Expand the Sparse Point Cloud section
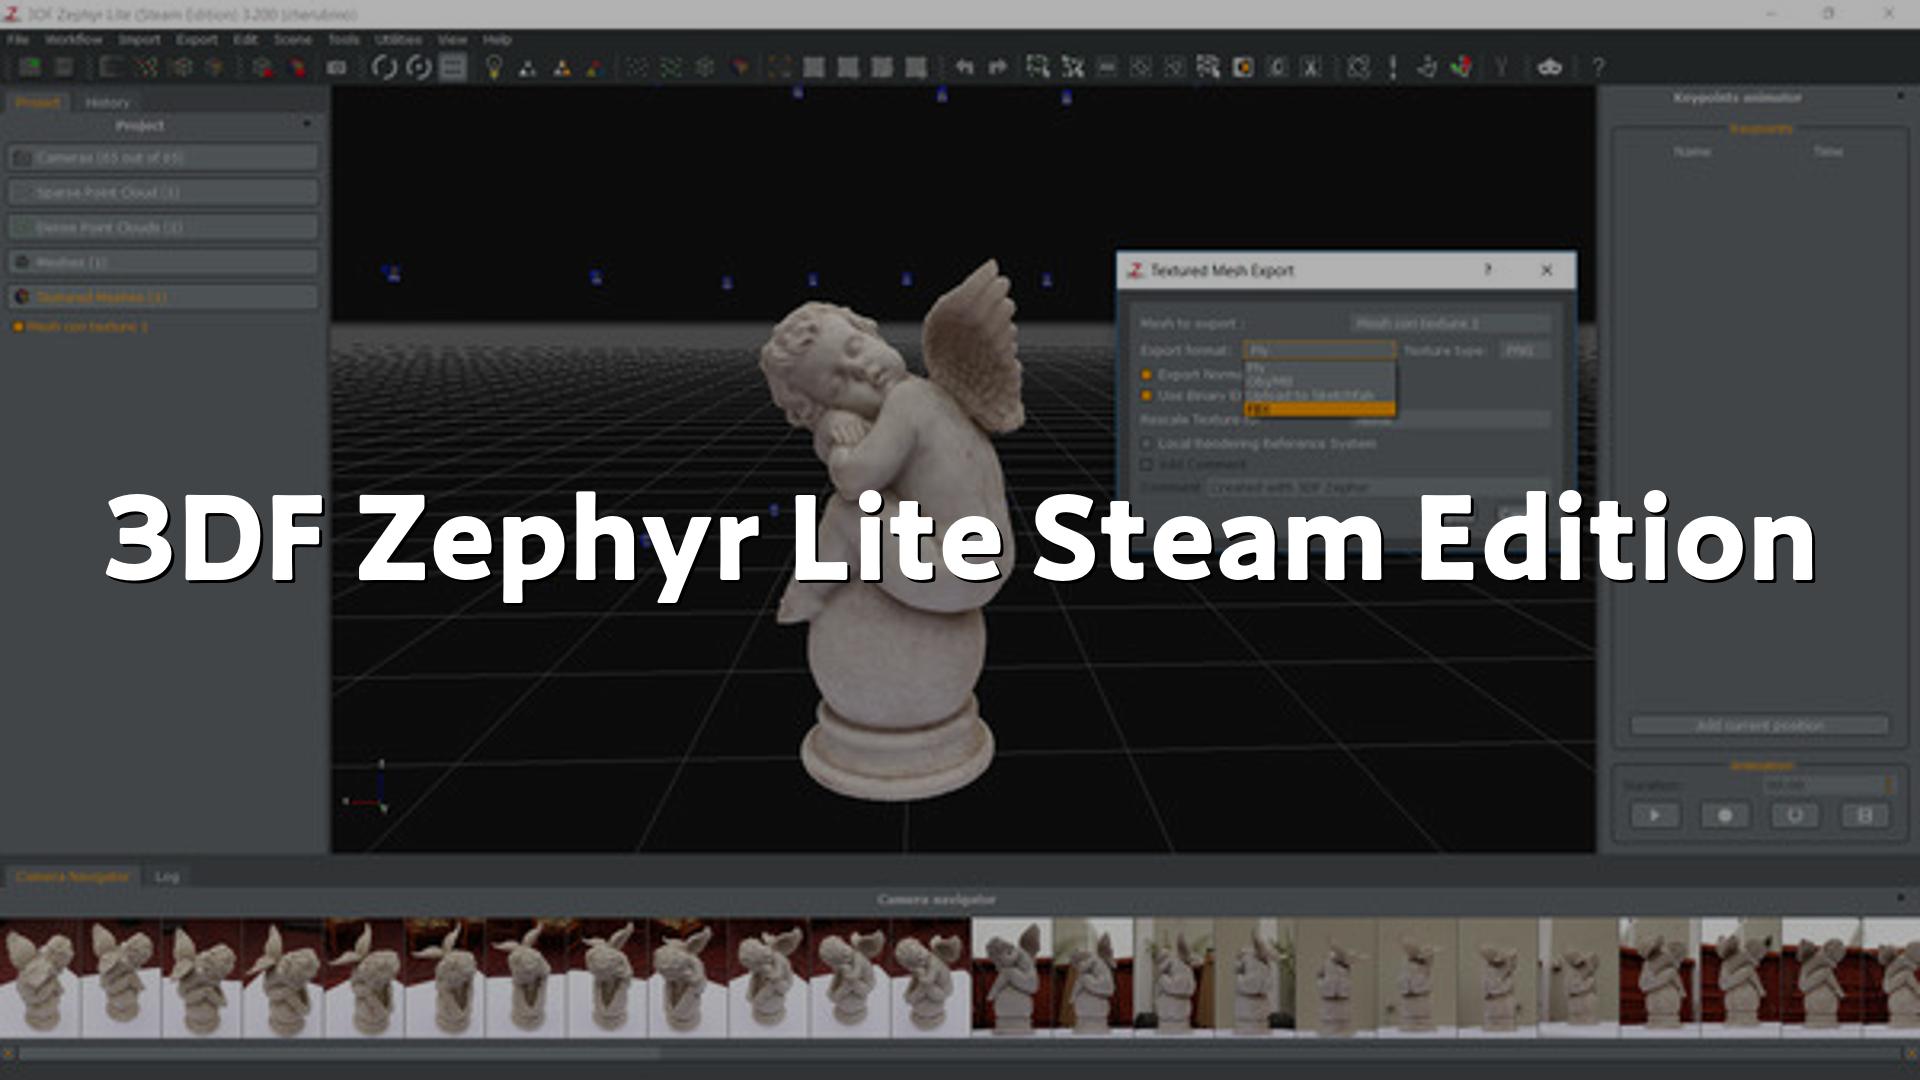Image resolution: width=1920 pixels, height=1080 pixels. [x=163, y=192]
